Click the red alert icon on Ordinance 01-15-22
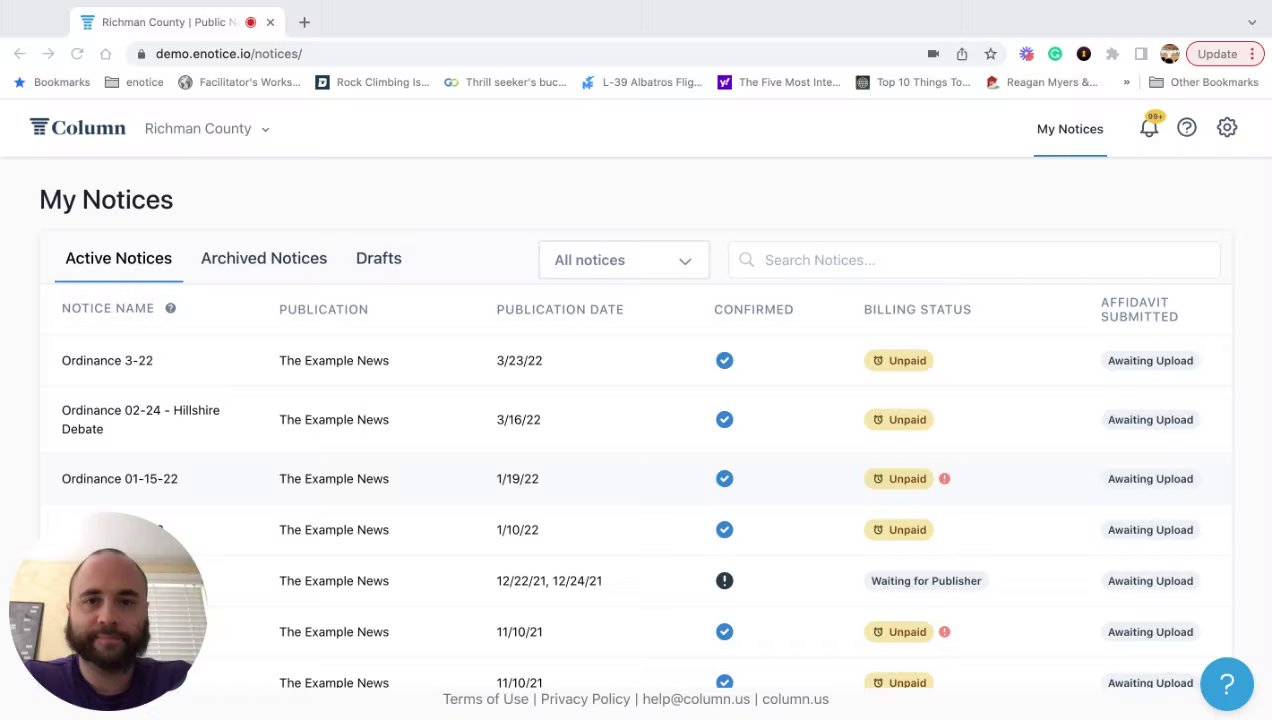Viewport: 1272px width, 720px height. 944,479
